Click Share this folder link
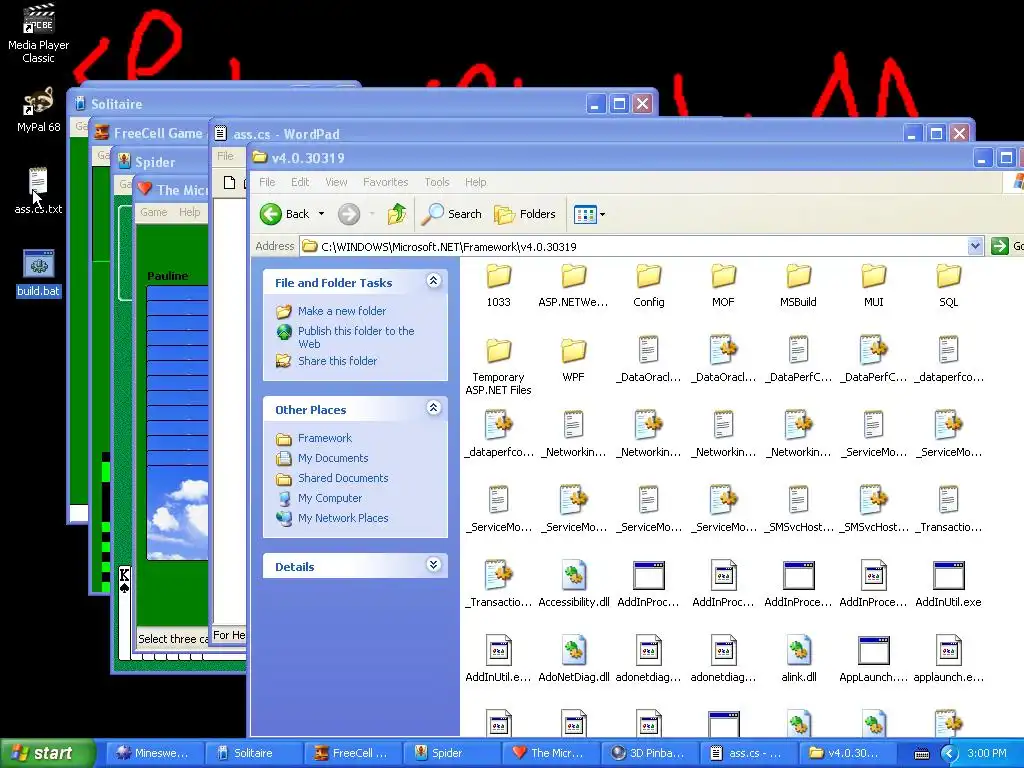Screen dimensions: 1024x768 337,360
